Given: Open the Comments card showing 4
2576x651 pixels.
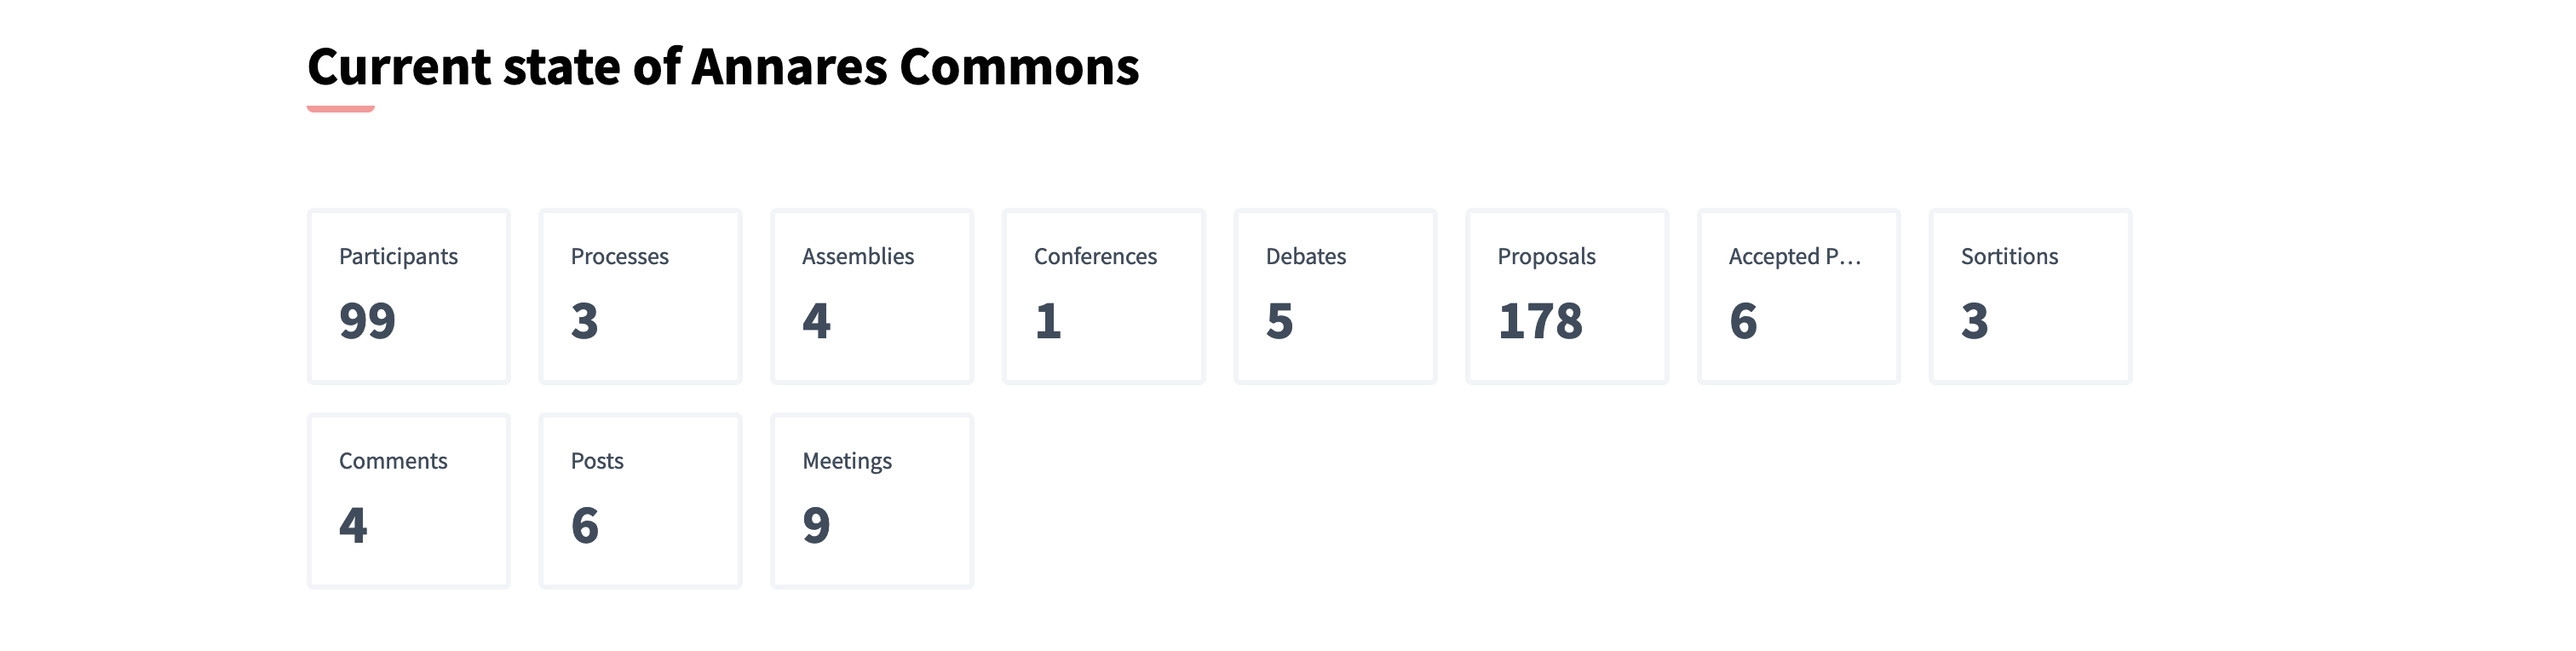Looking at the screenshot, I should pos(408,500).
